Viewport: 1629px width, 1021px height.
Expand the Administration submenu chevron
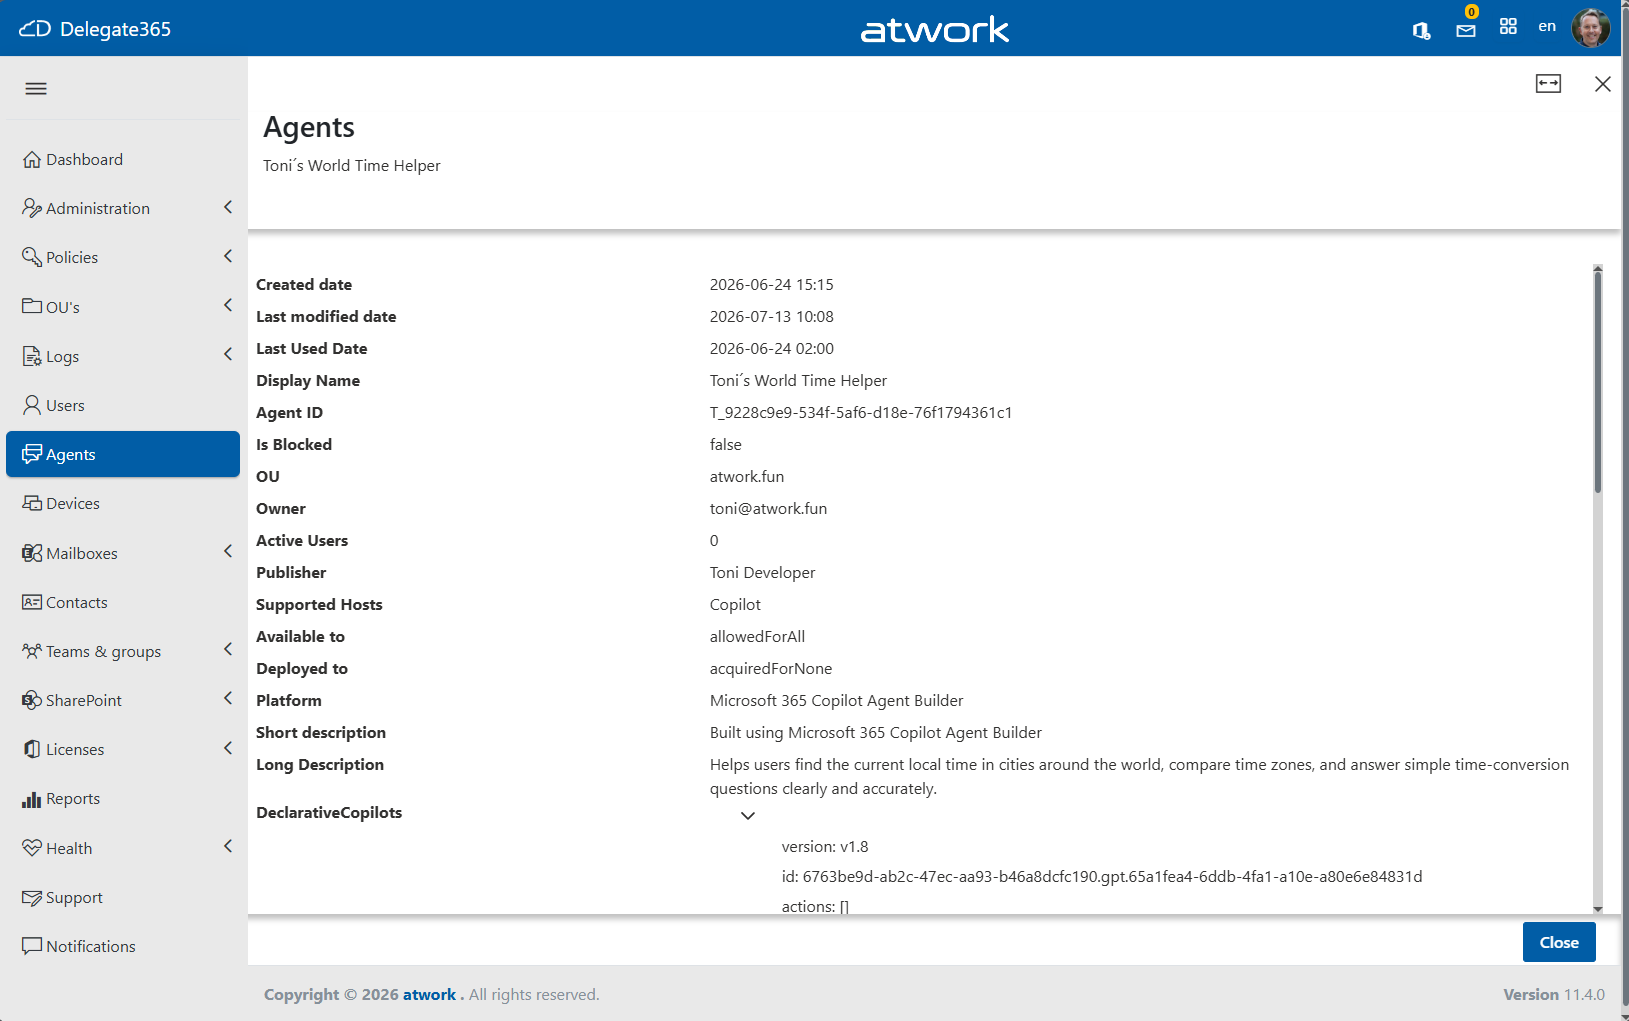coord(228,207)
